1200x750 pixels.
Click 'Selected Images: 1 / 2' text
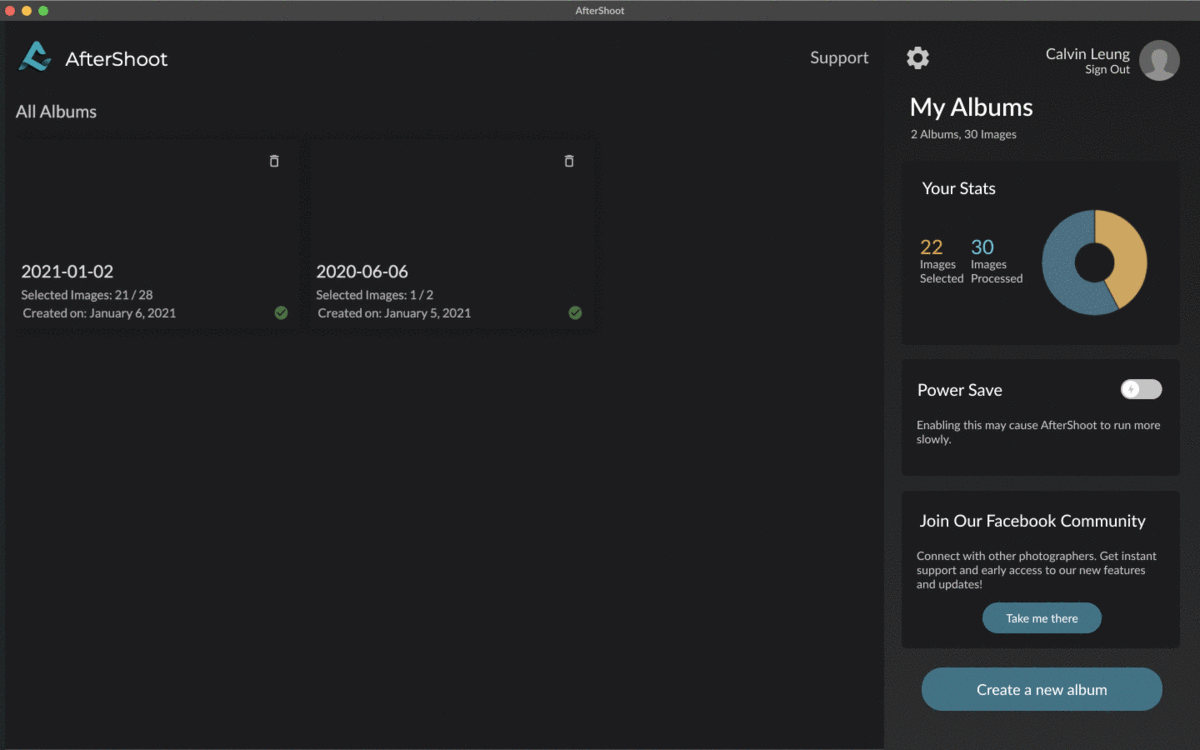375,295
